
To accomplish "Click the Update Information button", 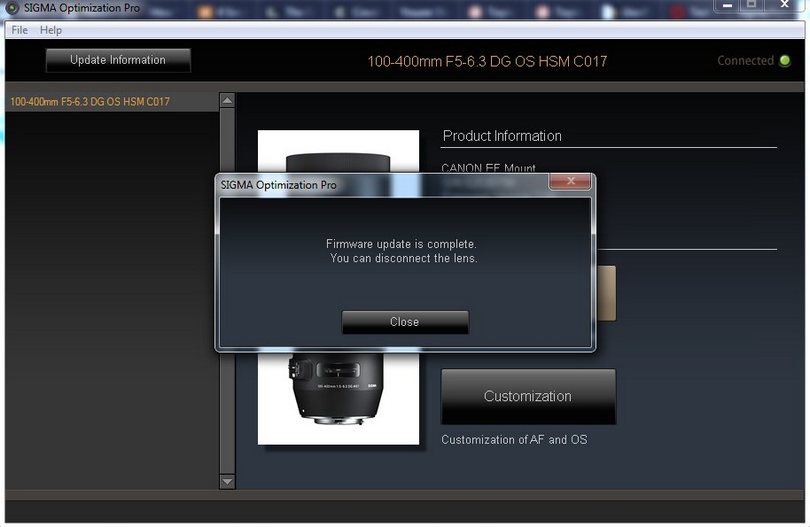I will 118,60.
